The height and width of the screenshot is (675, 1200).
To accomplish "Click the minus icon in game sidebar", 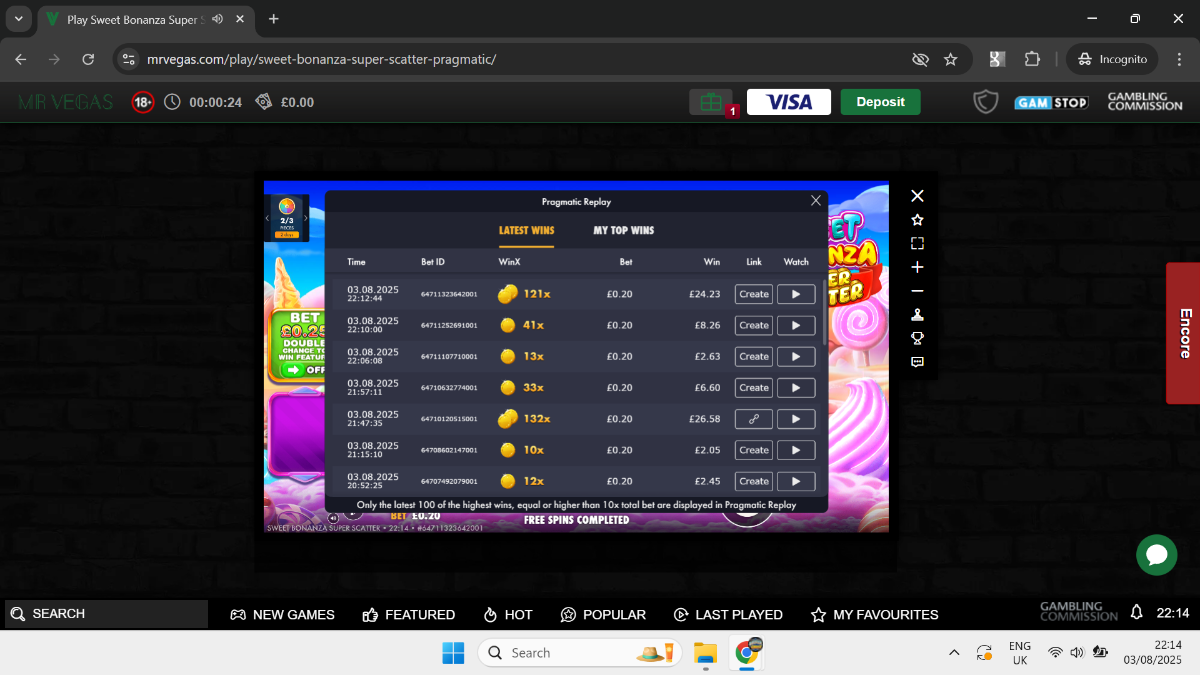I will pyautogui.click(x=917, y=291).
